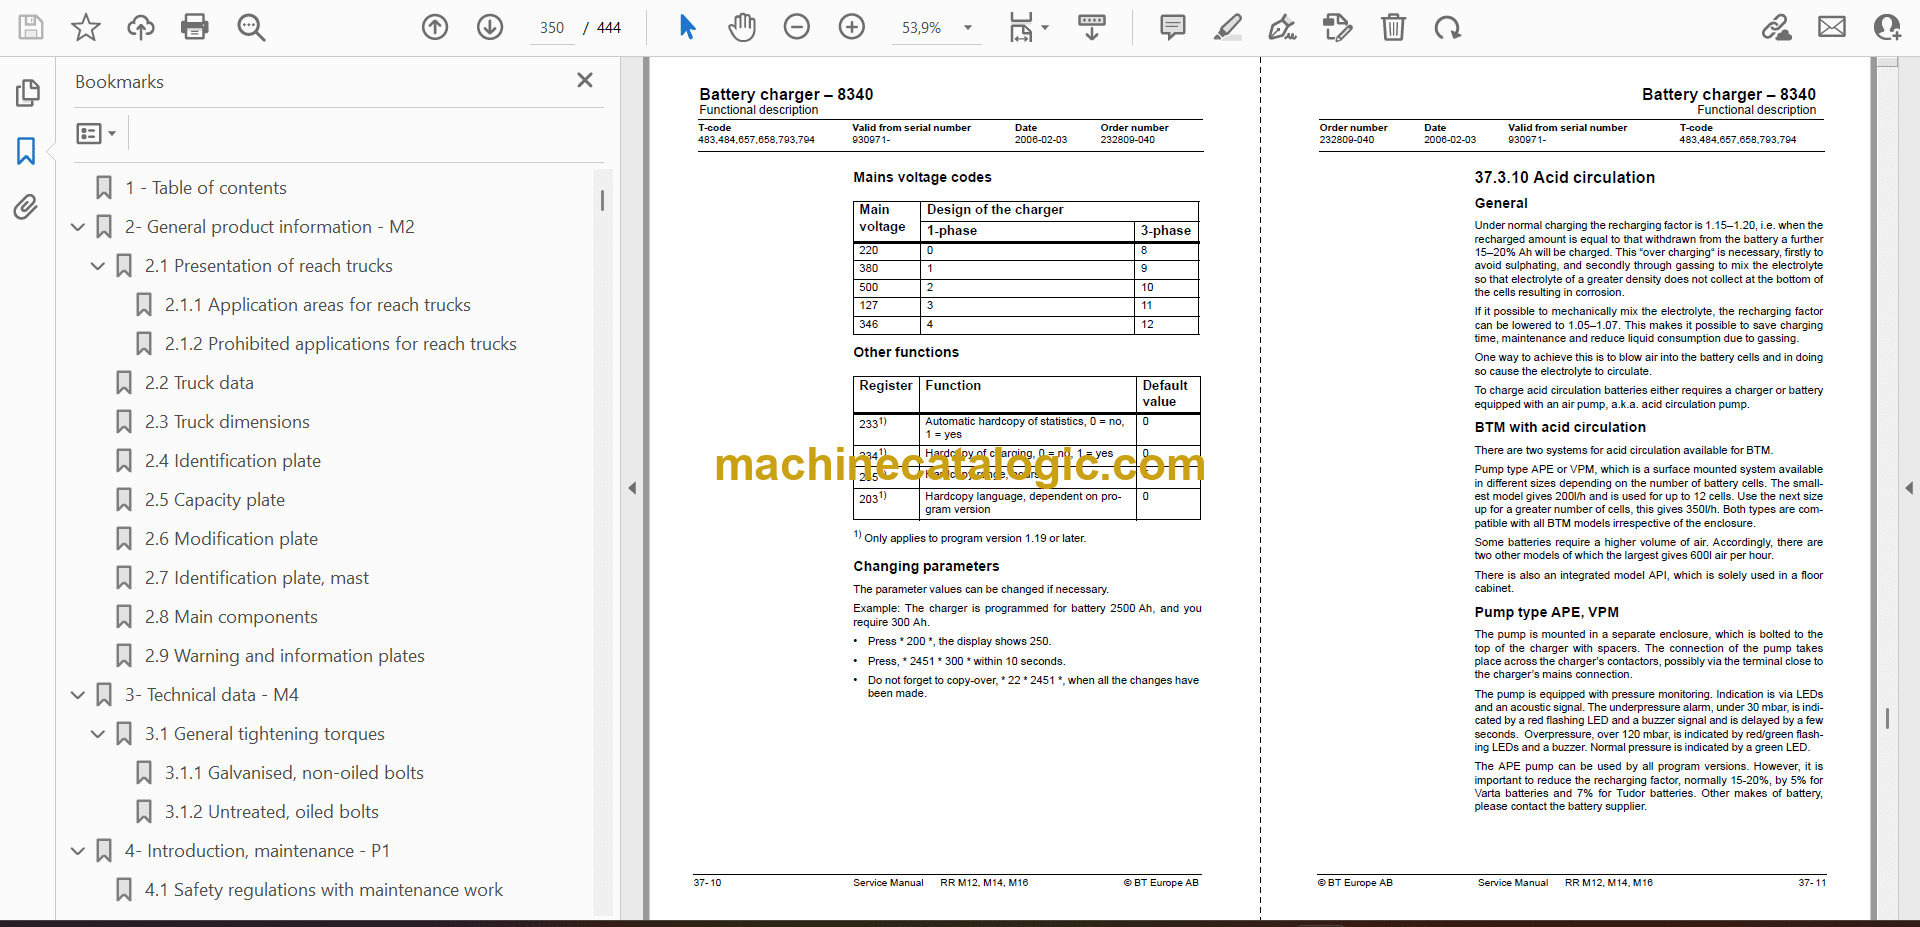Viewport: 1920px width, 927px height.
Task: Open bookmarks options dropdown menu
Action: click(96, 133)
